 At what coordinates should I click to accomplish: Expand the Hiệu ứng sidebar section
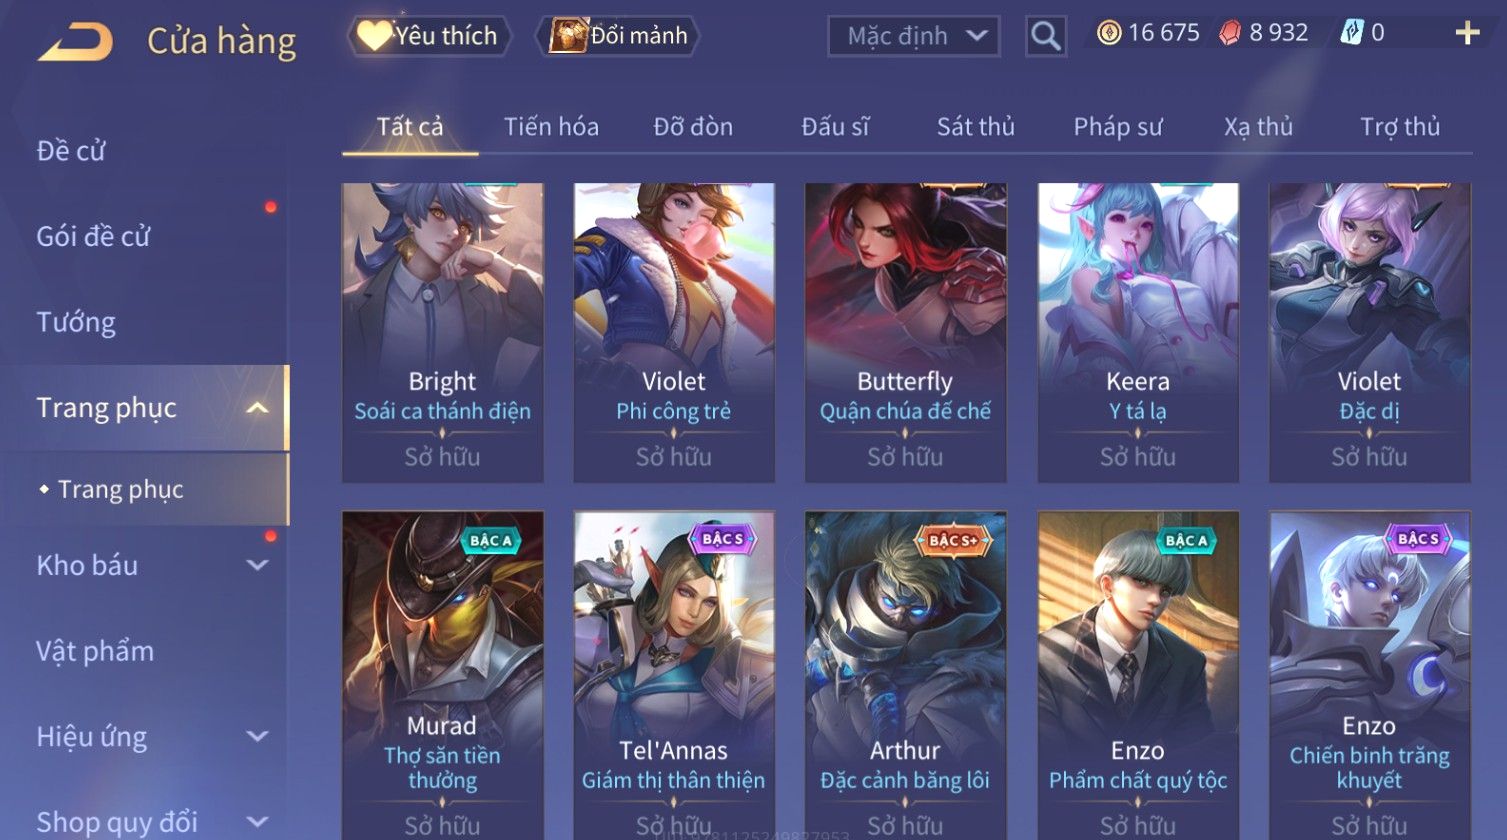point(257,737)
